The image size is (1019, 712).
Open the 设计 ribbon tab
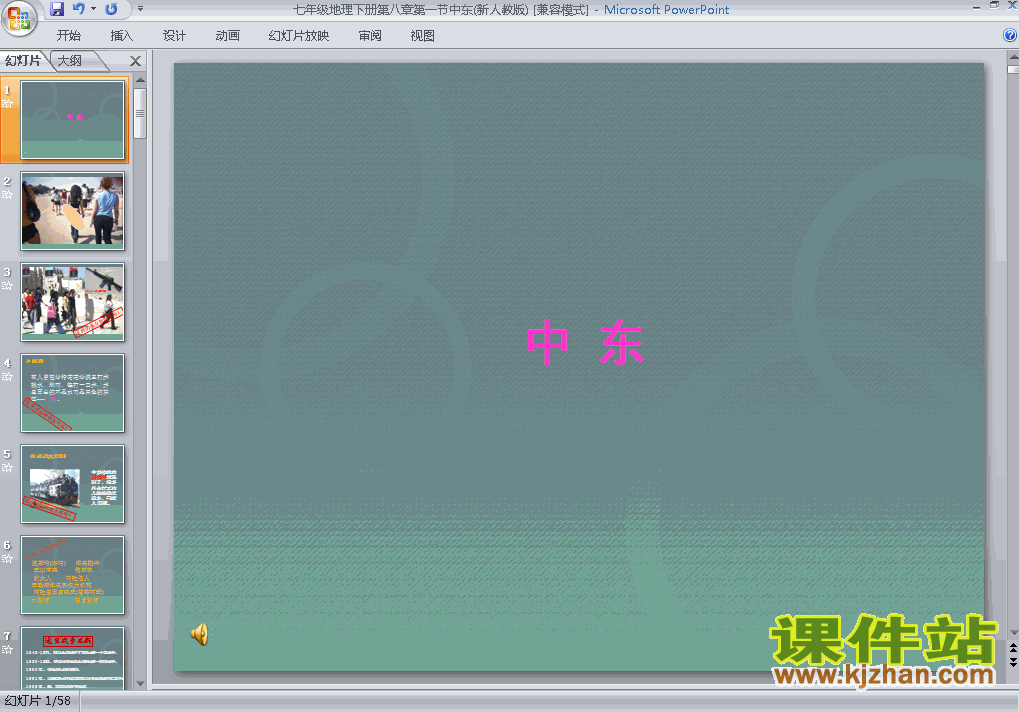[x=174, y=36]
